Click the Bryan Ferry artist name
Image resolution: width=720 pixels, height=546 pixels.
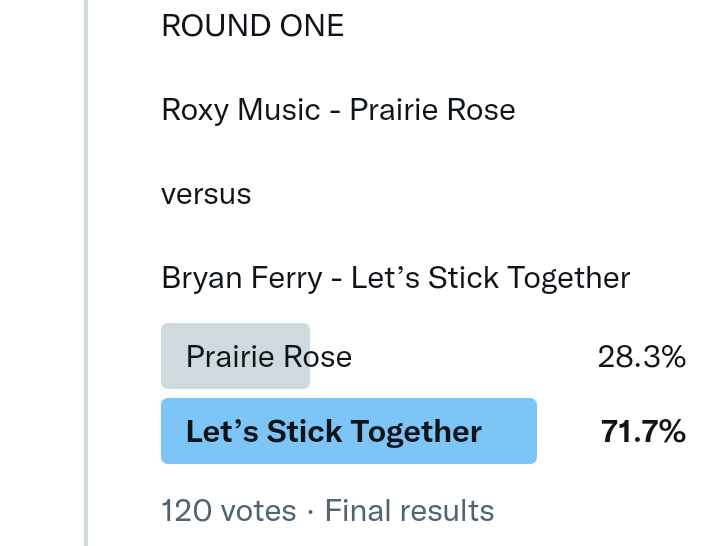(241, 277)
